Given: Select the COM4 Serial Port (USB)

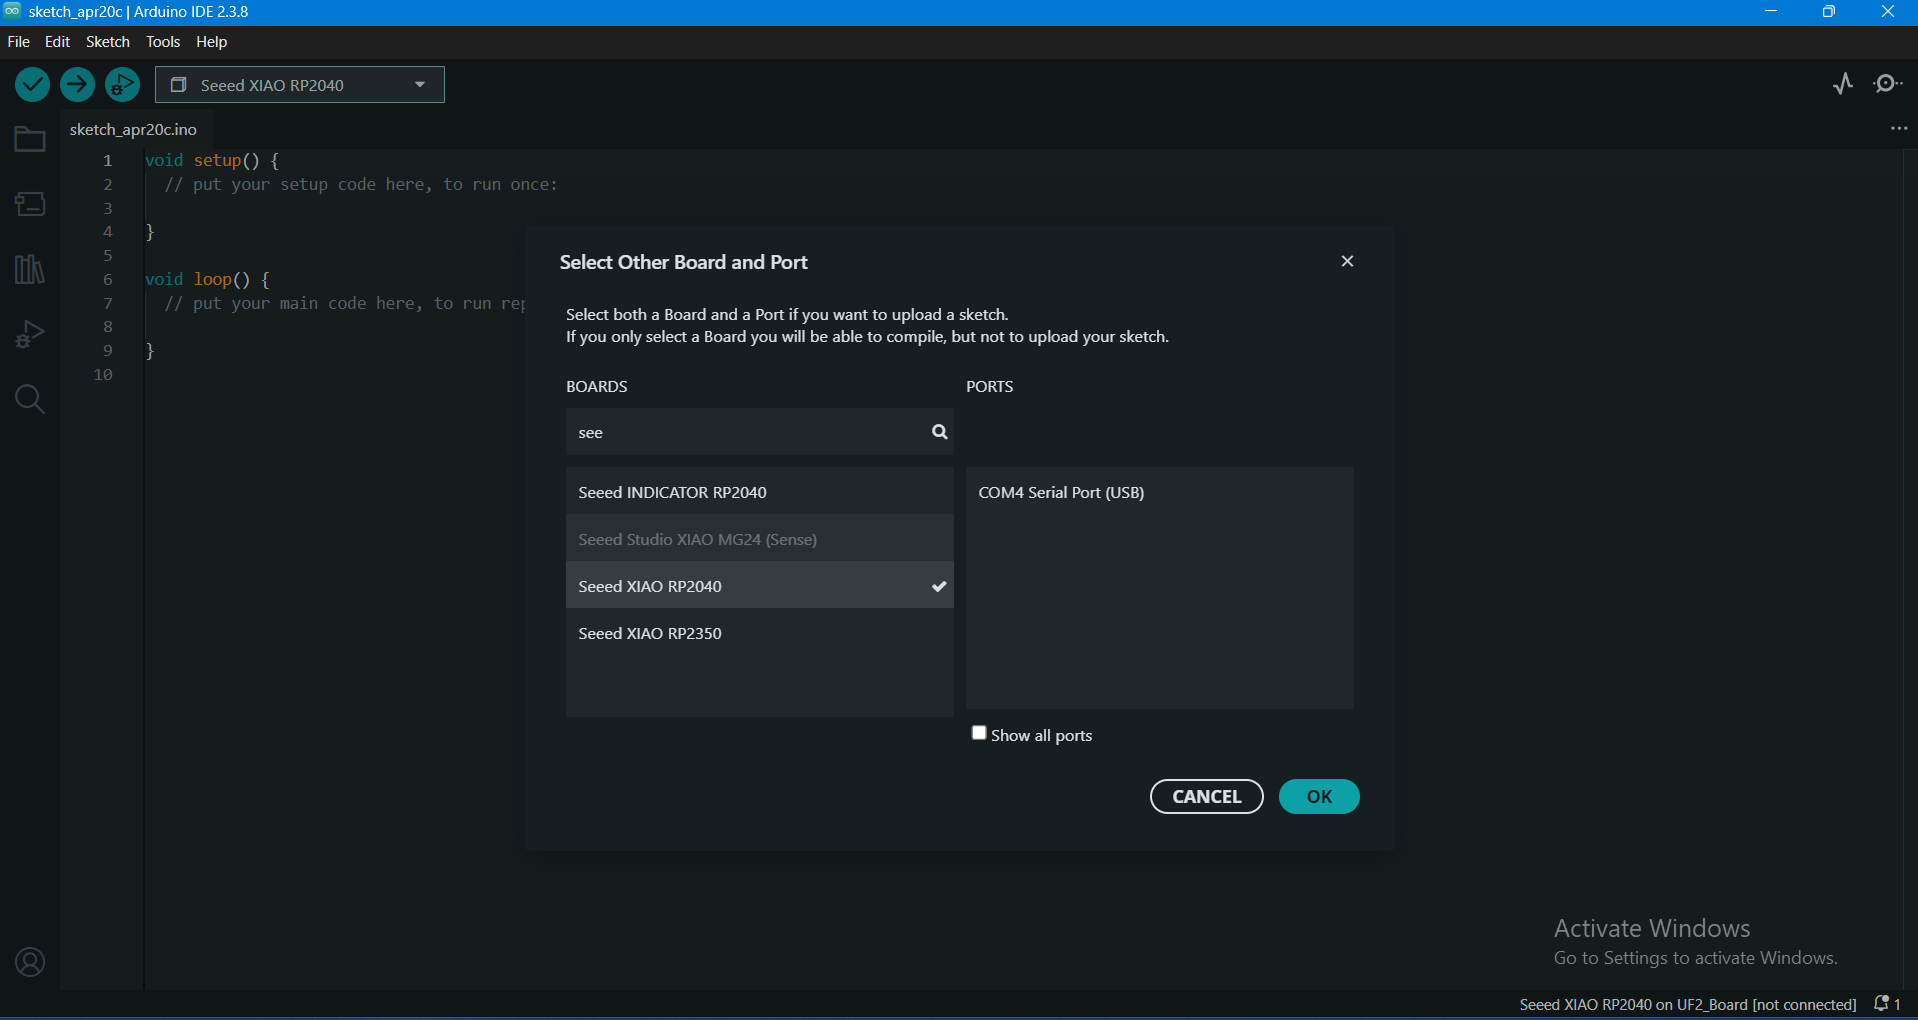Looking at the screenshot, I should (1159, 492).
